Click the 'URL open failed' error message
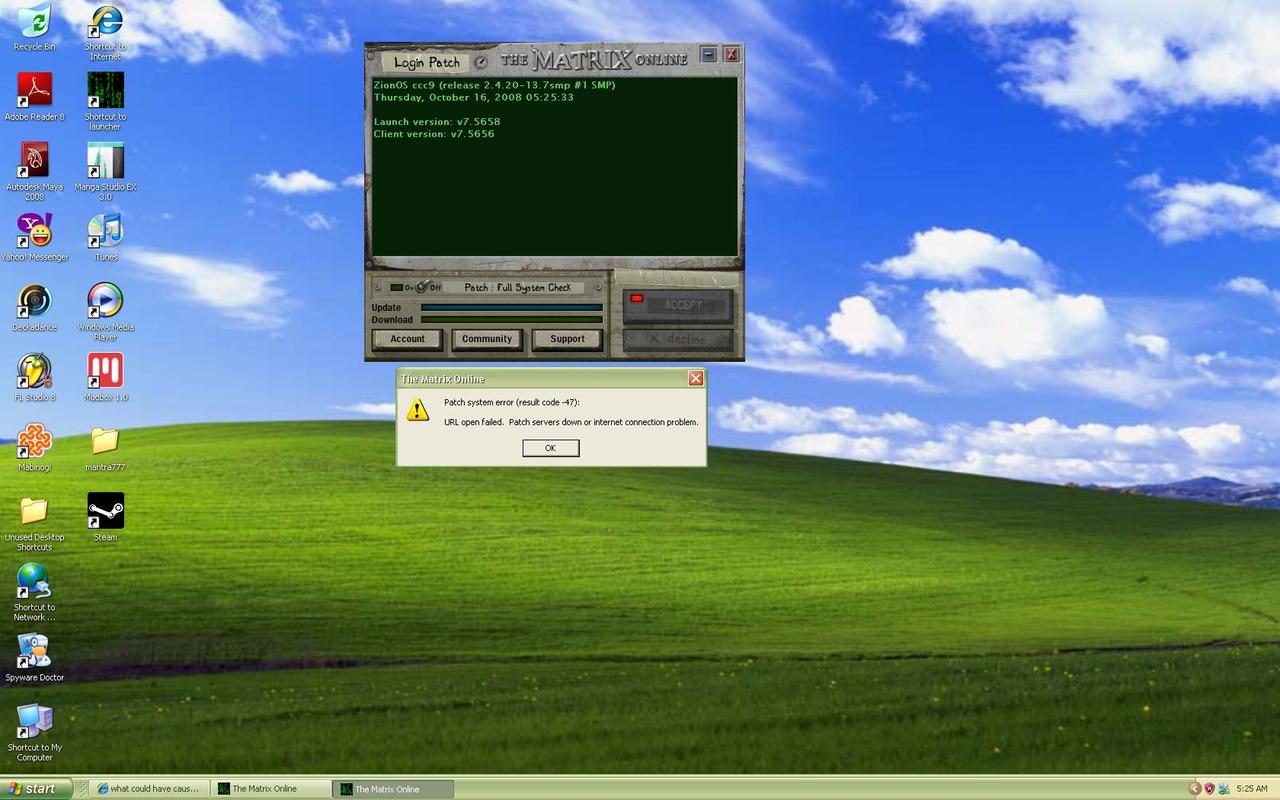The height and width of the screenshot is (800, 1280). coord(571,422)
